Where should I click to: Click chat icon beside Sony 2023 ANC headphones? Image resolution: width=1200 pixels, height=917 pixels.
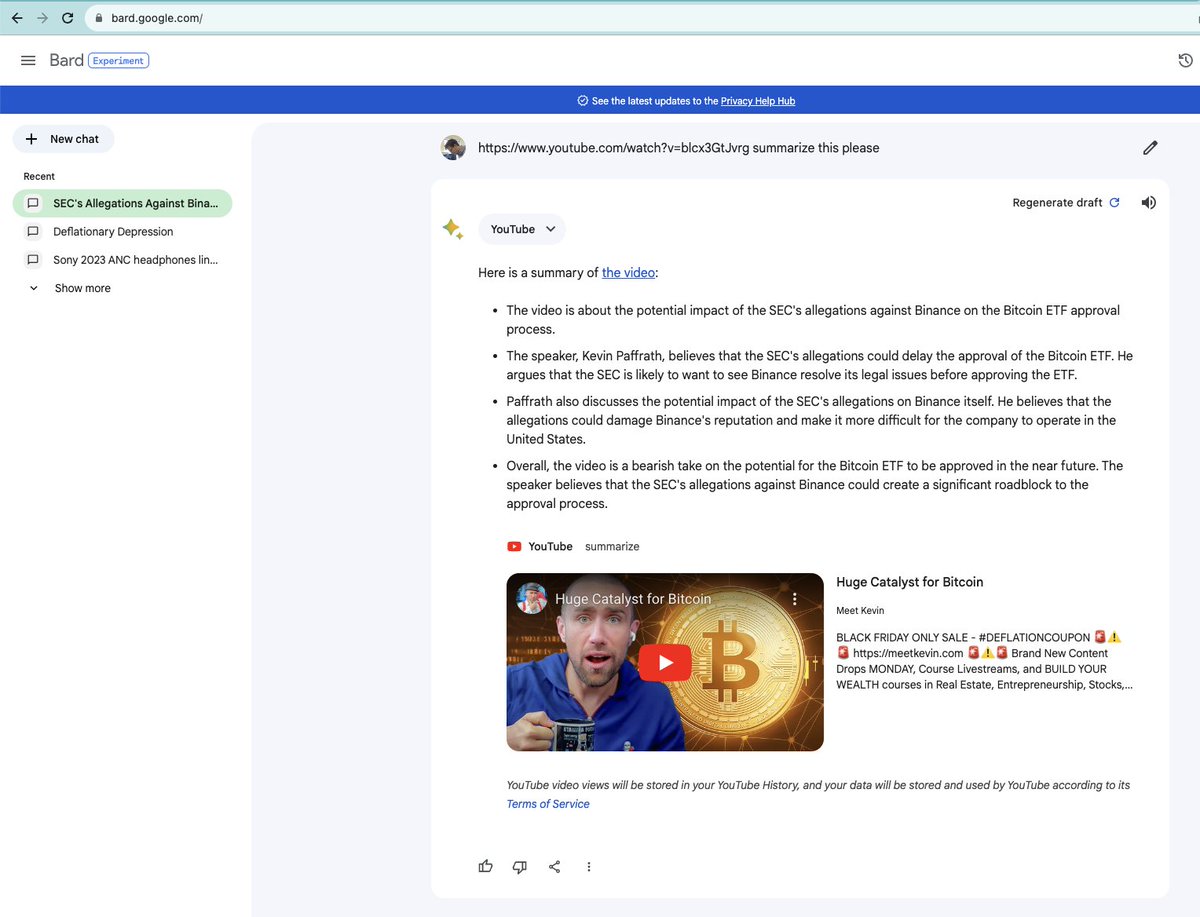pos(33,259)
